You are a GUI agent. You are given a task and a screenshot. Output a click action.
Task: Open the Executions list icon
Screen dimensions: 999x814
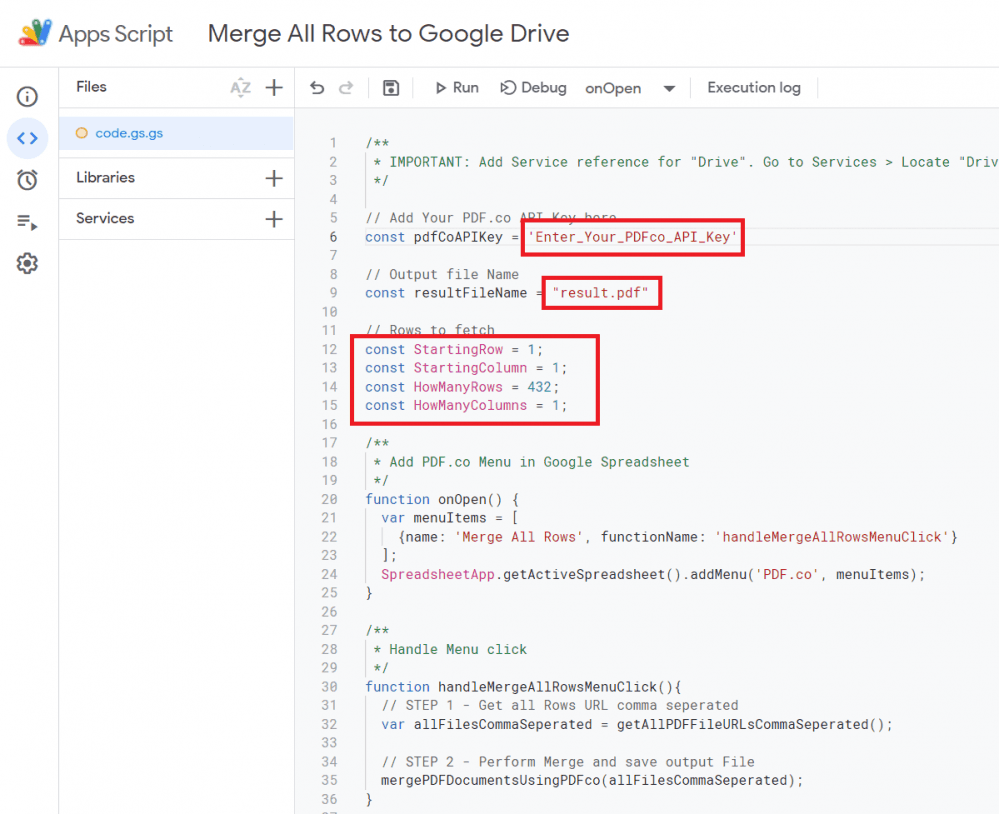27,222
